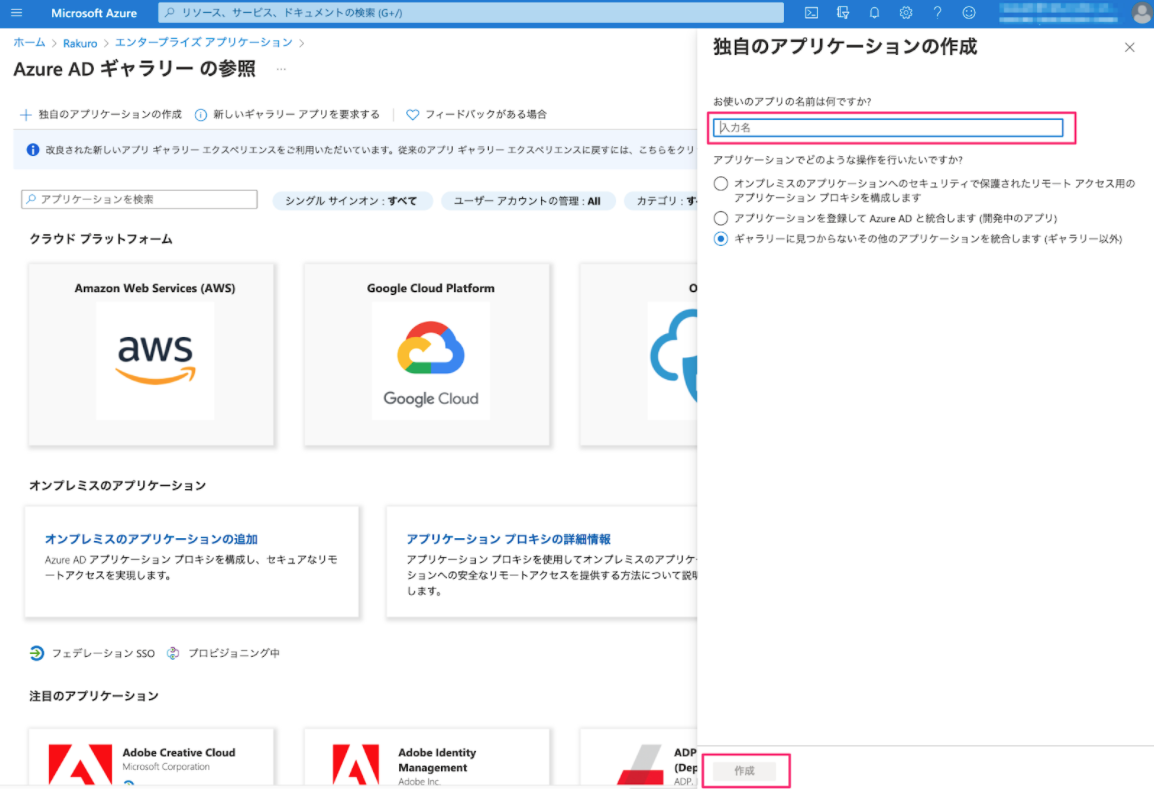The width and height of the screenshot is (1154, 792).
Task: Expand the カテゴリ filter pill
Action: (661, 201)
